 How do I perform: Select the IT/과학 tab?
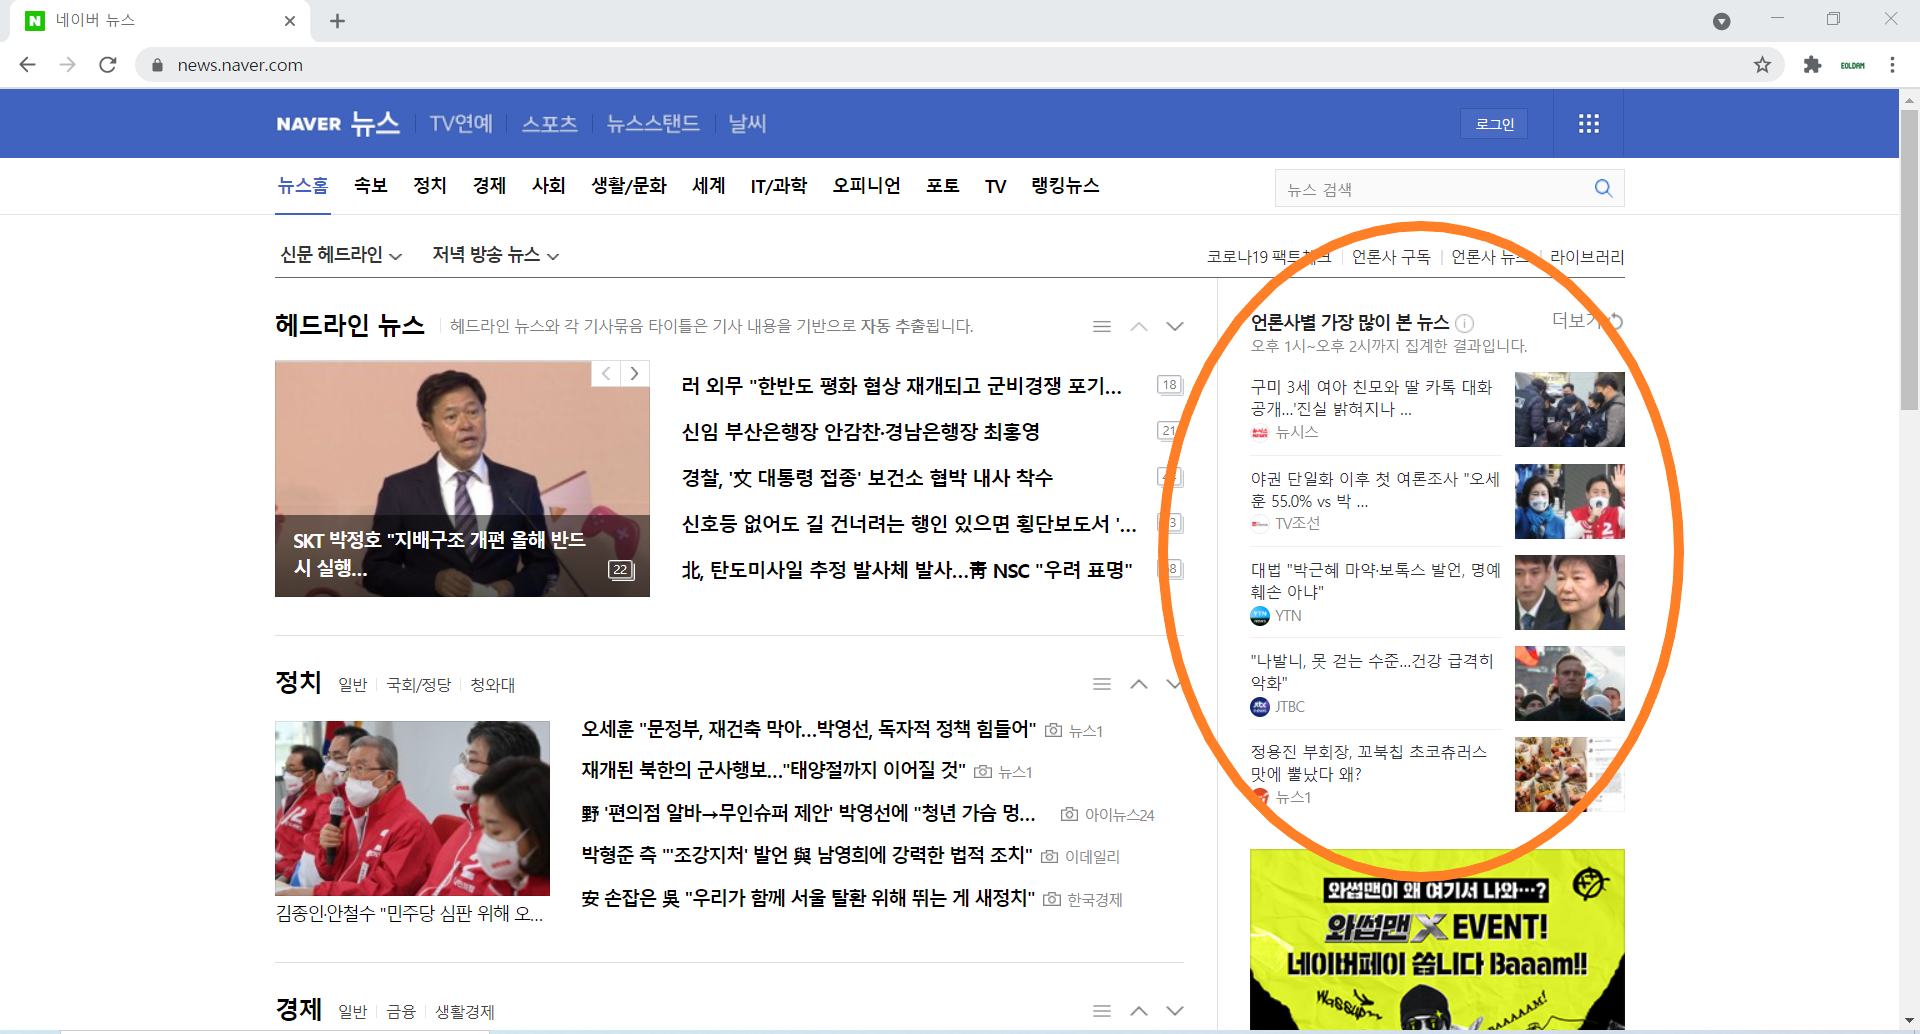click(779, 186)
